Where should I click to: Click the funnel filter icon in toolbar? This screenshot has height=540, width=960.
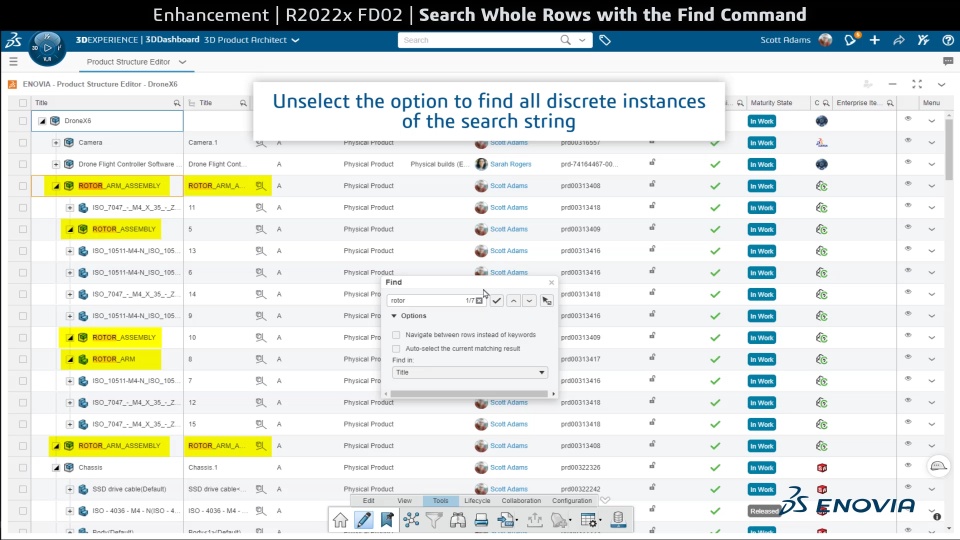(x=434, y=520)
